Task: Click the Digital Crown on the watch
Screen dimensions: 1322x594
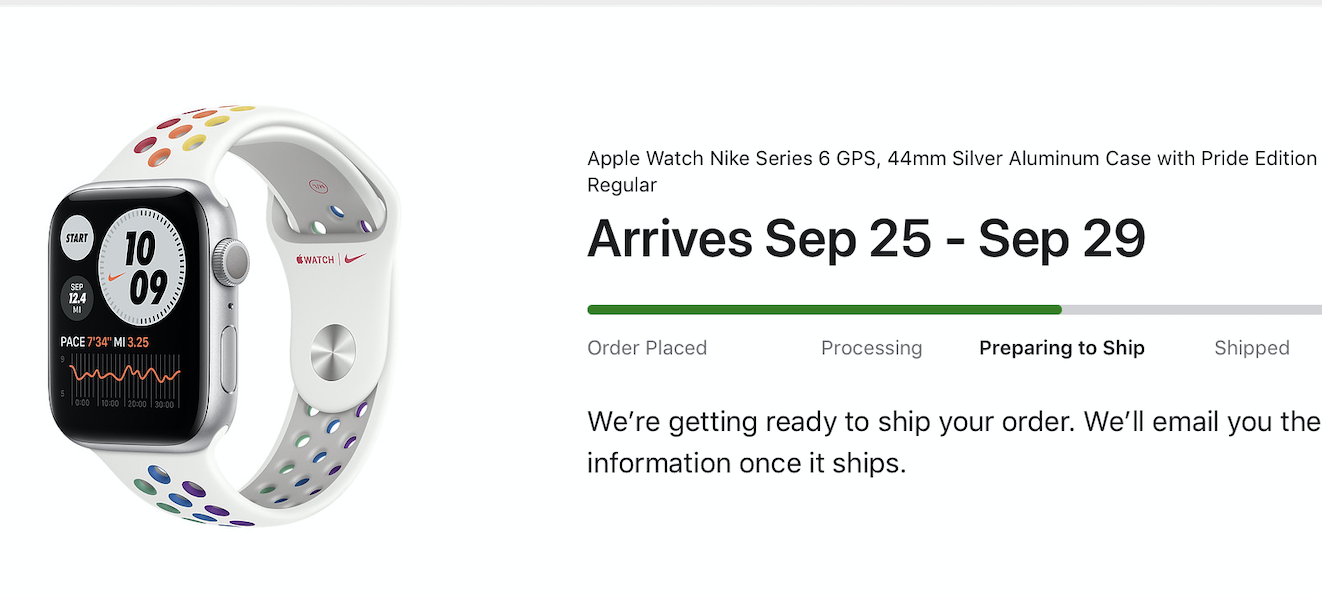Action: click(236, 261)
